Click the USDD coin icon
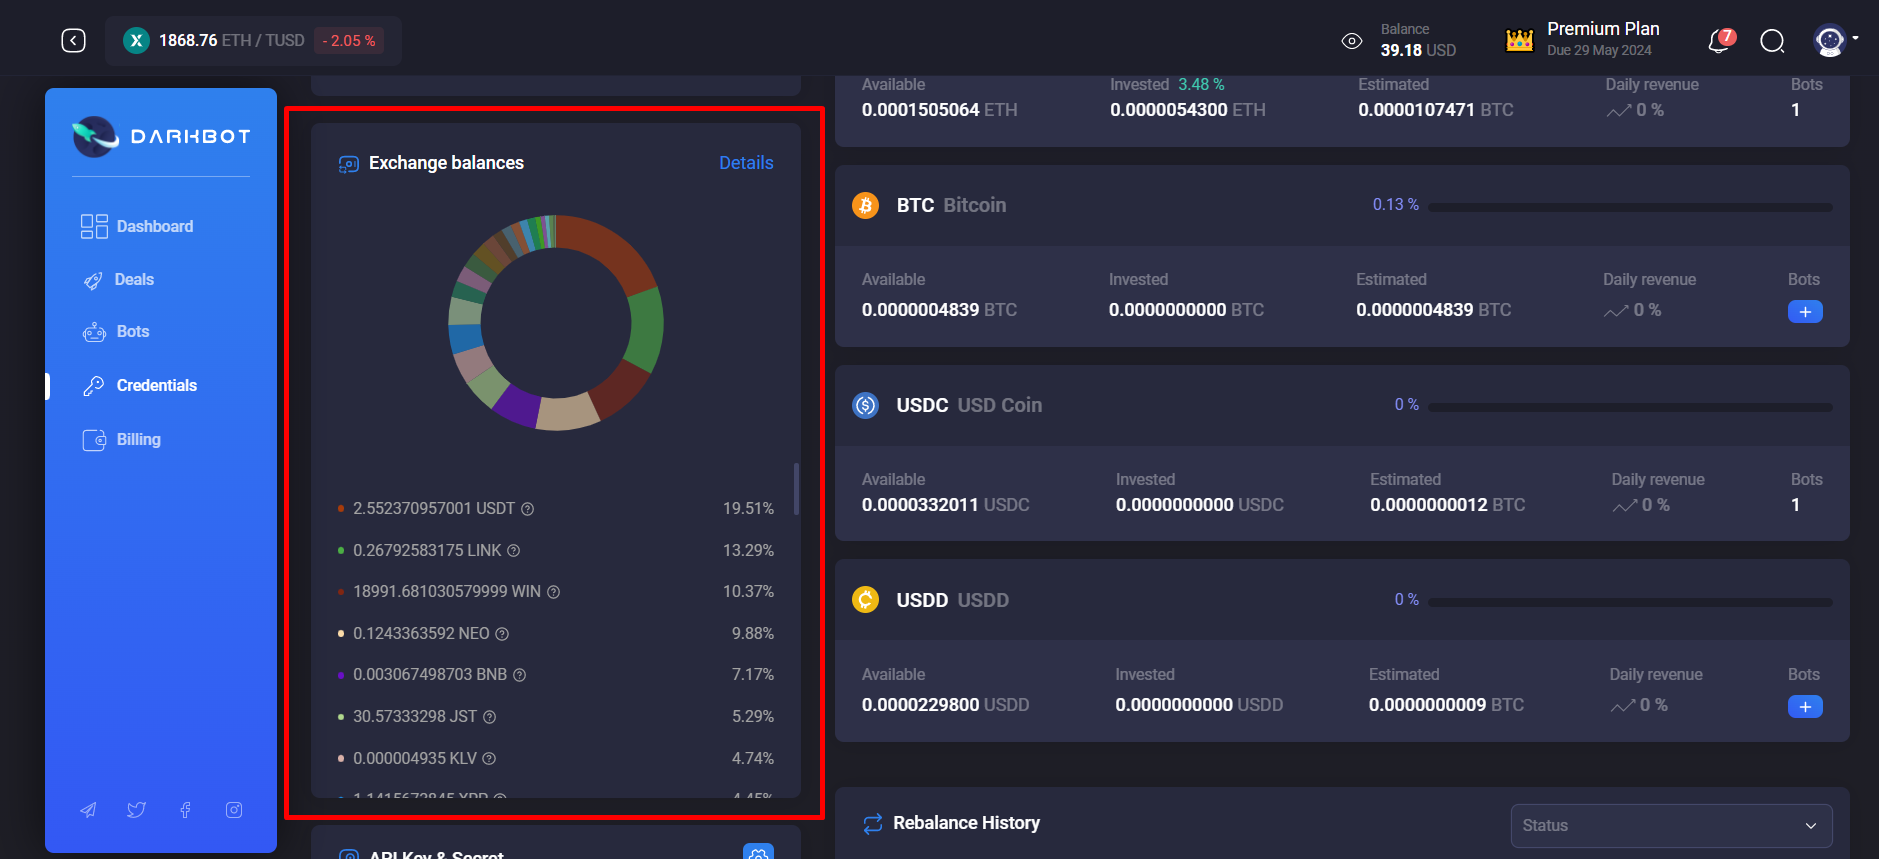 click(865, 600)
